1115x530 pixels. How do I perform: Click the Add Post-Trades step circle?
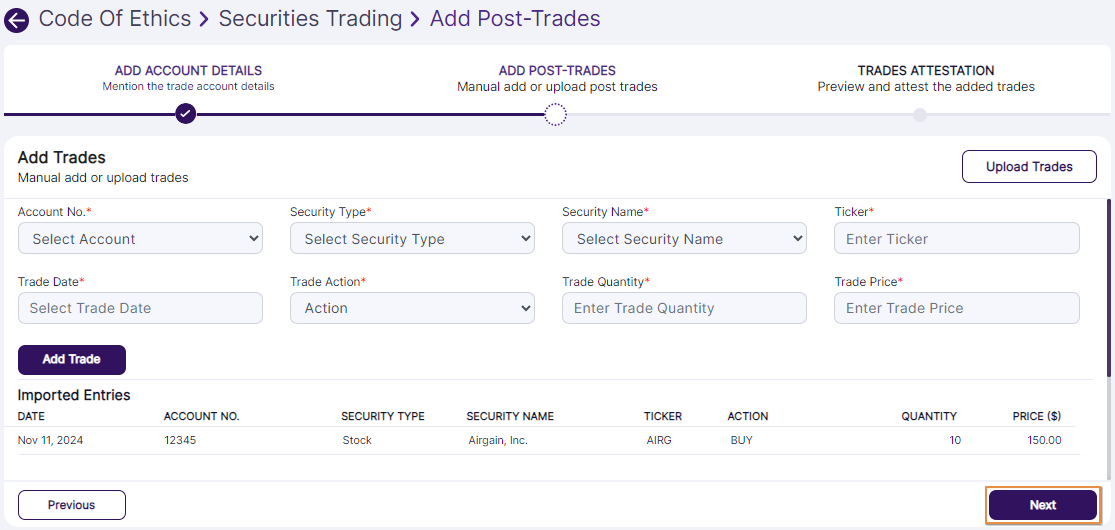click(x=556, y=115)
